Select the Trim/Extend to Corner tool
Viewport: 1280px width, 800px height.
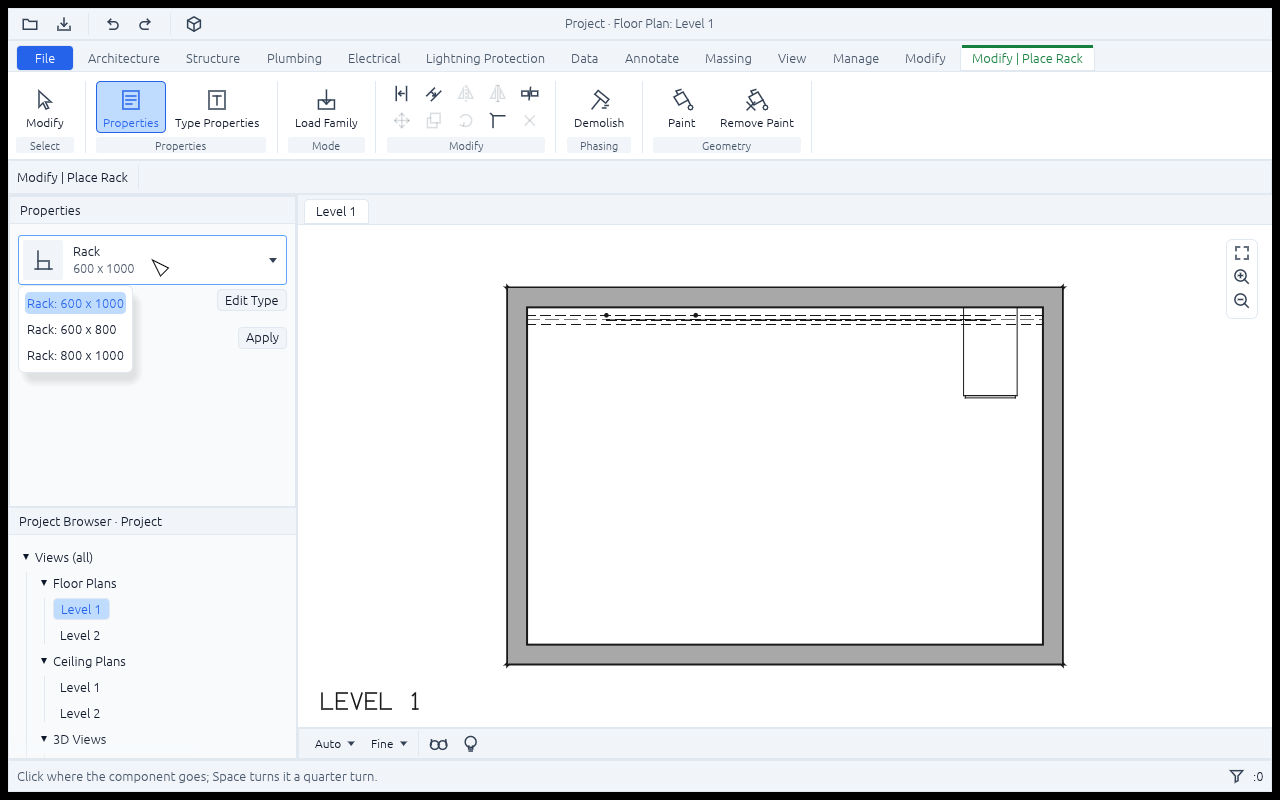(x=498, y=121)
